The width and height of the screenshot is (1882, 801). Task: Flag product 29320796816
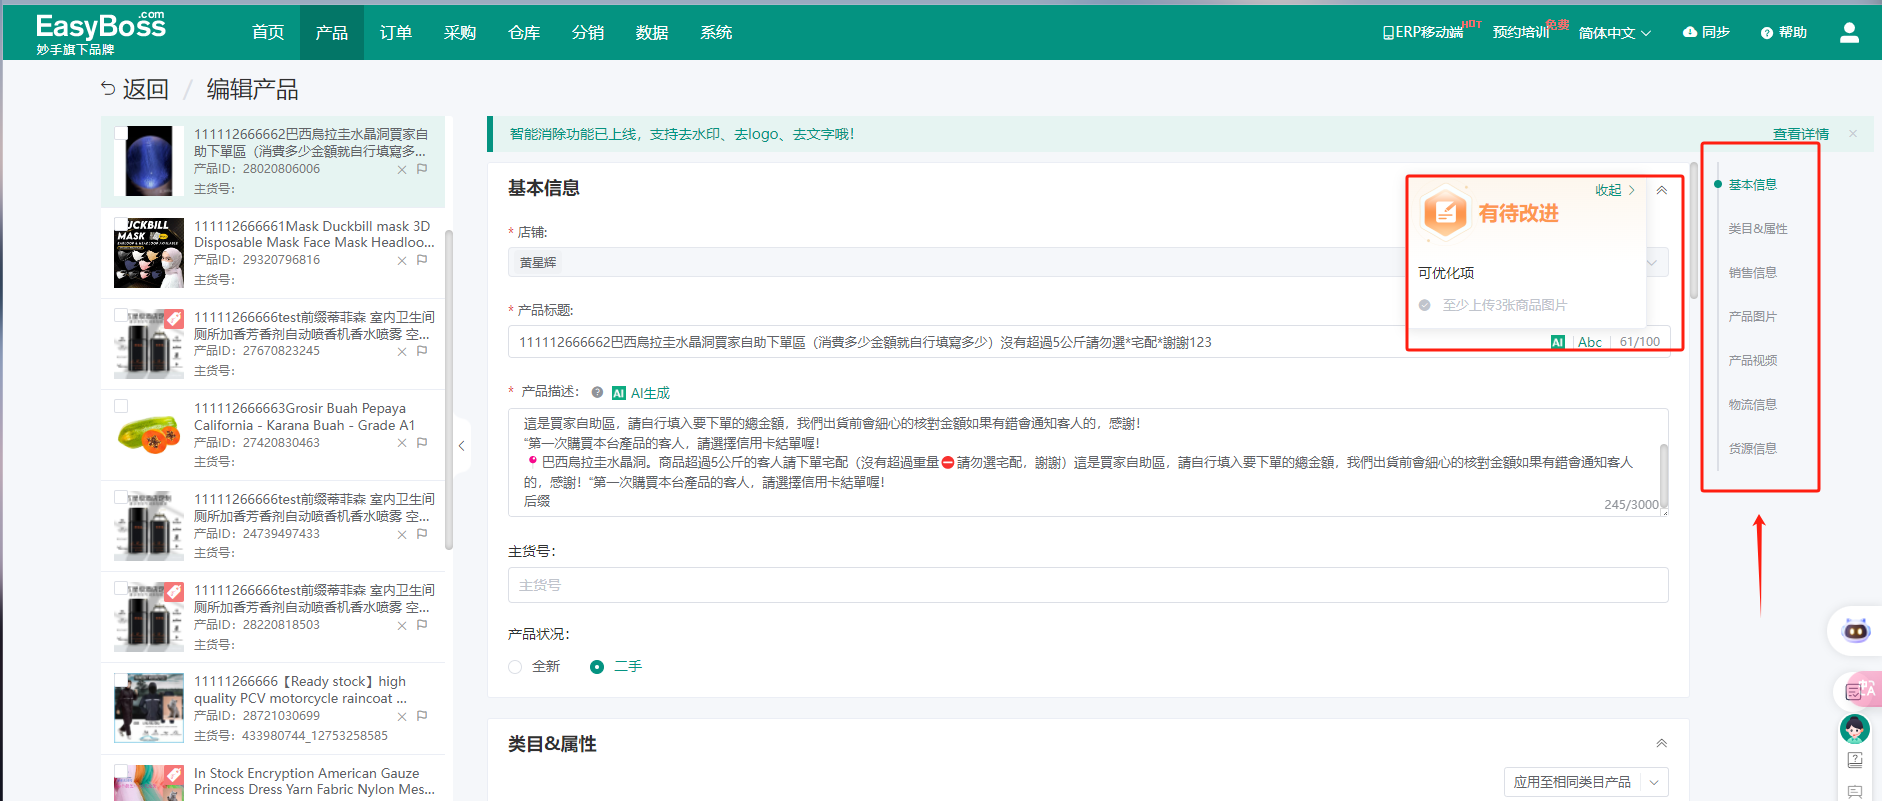pos(422,260)
